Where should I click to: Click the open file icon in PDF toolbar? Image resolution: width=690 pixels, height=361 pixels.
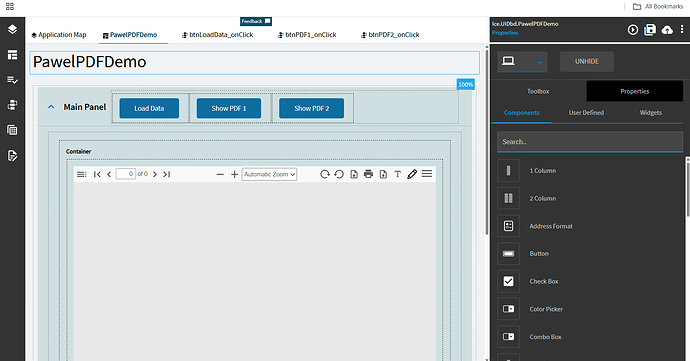click(x=354, y=174)
